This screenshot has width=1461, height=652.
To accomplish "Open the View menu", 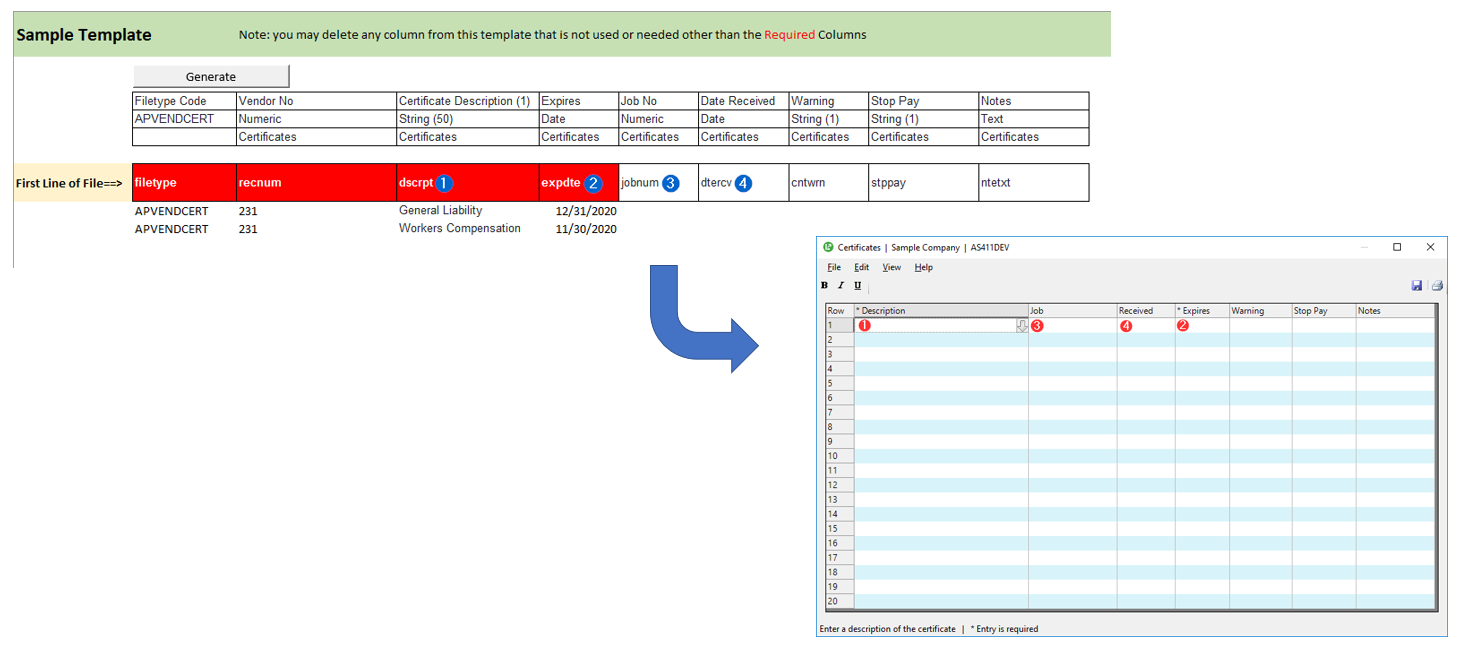I will 891,267.
